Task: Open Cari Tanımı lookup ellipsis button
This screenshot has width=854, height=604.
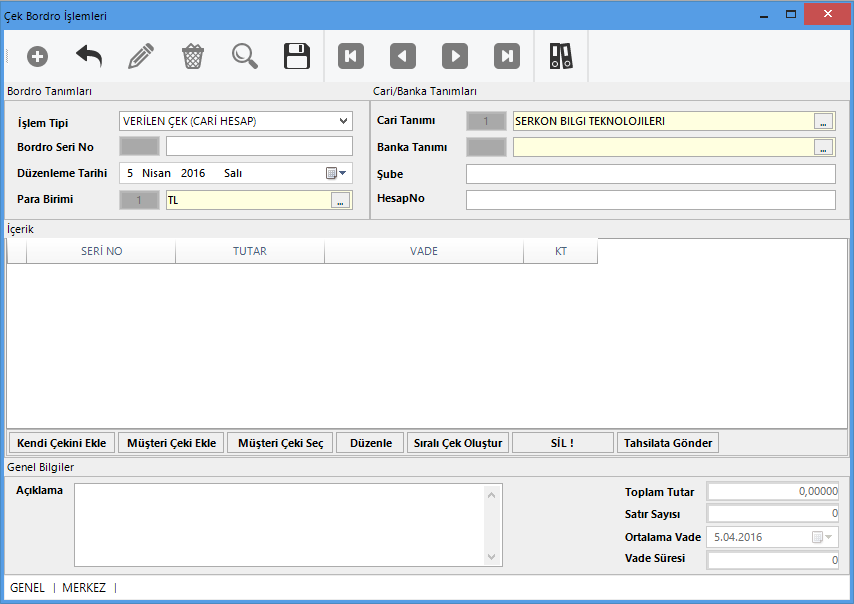Action: point(824,121)
